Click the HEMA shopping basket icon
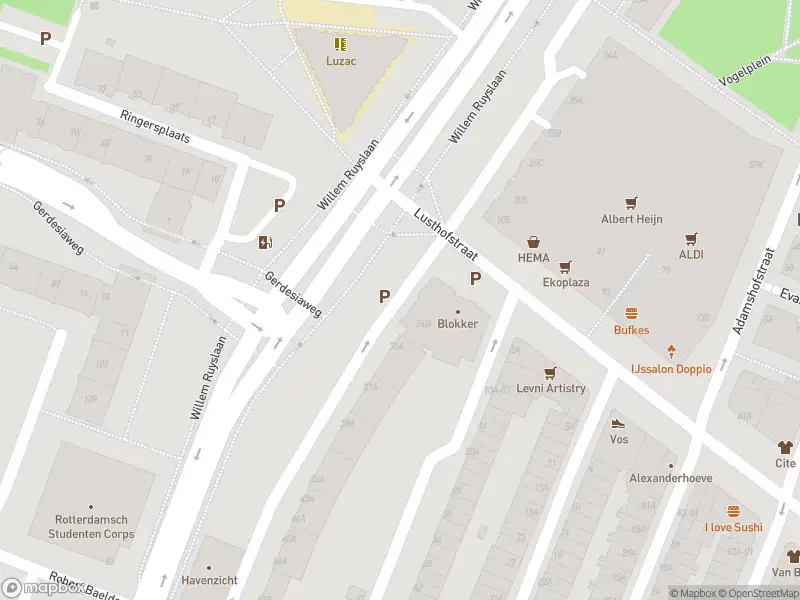 point(534,242)
